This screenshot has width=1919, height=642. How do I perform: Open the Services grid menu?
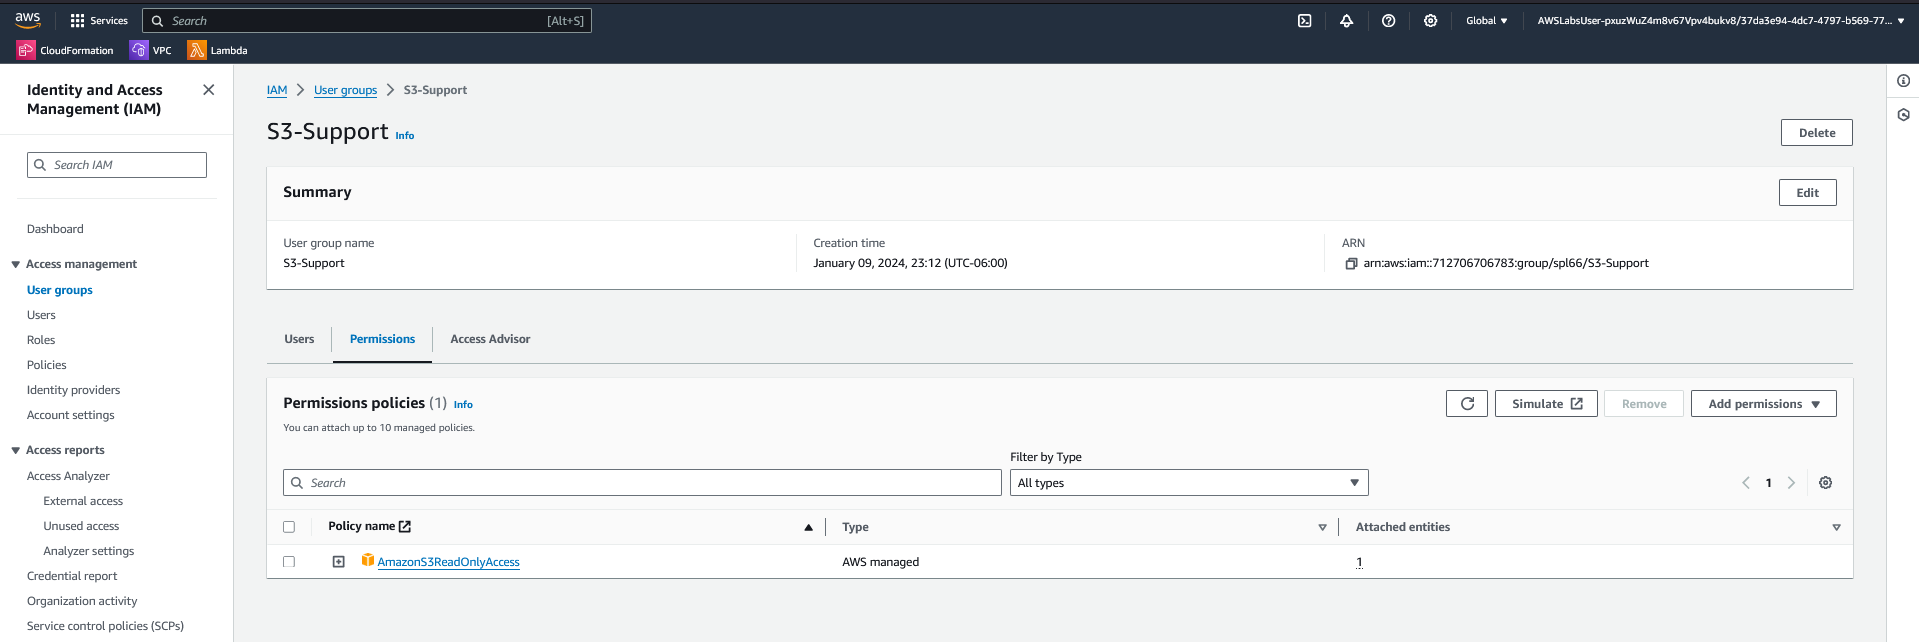(98, 20)
